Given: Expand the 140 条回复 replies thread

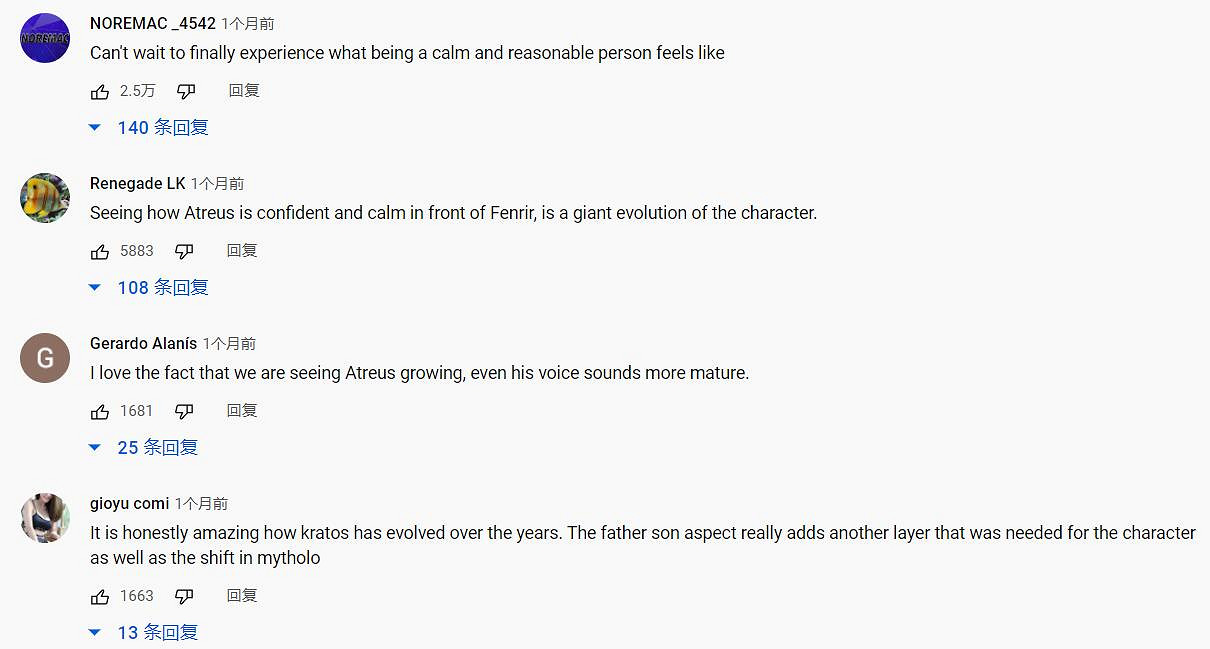Looking at the screenshot, I should [x=150, y=128].
